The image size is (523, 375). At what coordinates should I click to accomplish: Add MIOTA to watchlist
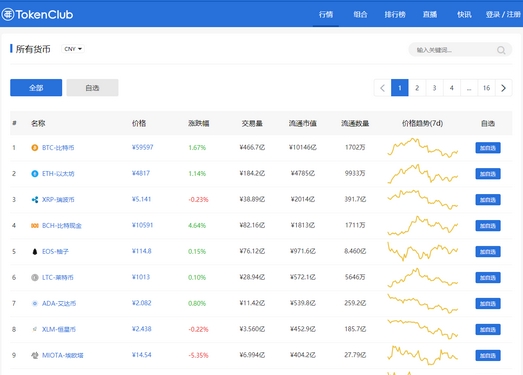click(x=488, y=356)
